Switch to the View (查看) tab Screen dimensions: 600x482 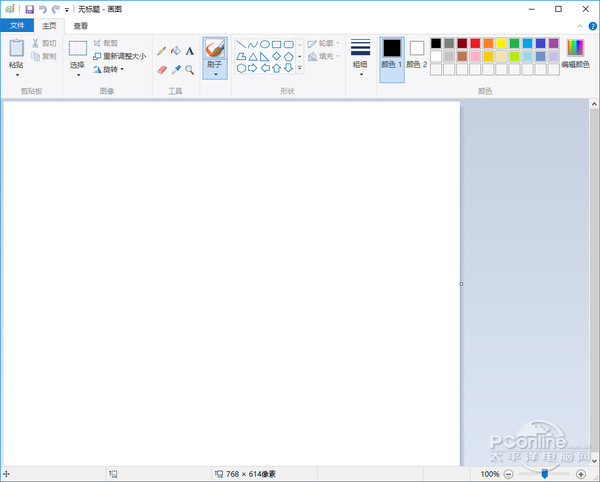[x=81, y=26]
